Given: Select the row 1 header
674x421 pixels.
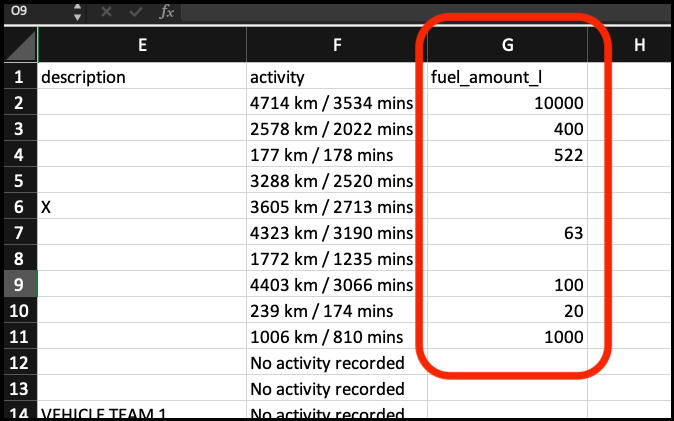Looking at the screenshot, I should [x=19, y=77].
